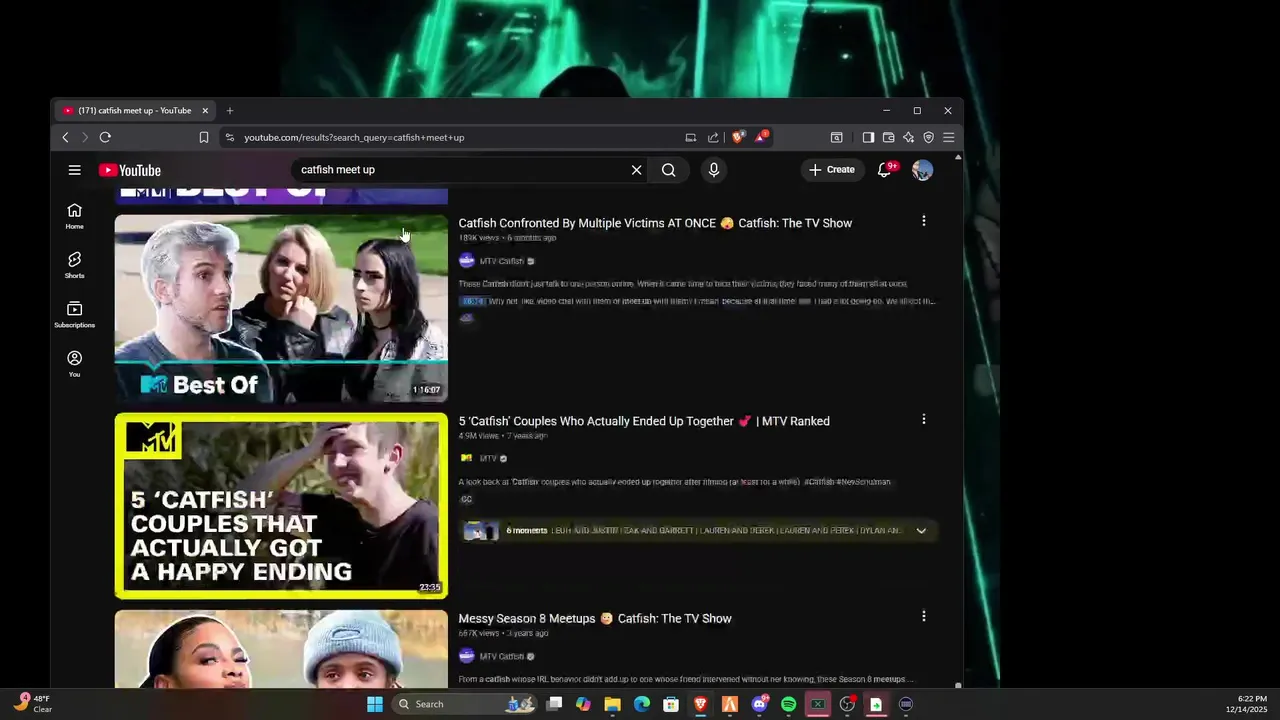
Task: Open Spotify from the taskbar
Action: [x=788, y=704]
